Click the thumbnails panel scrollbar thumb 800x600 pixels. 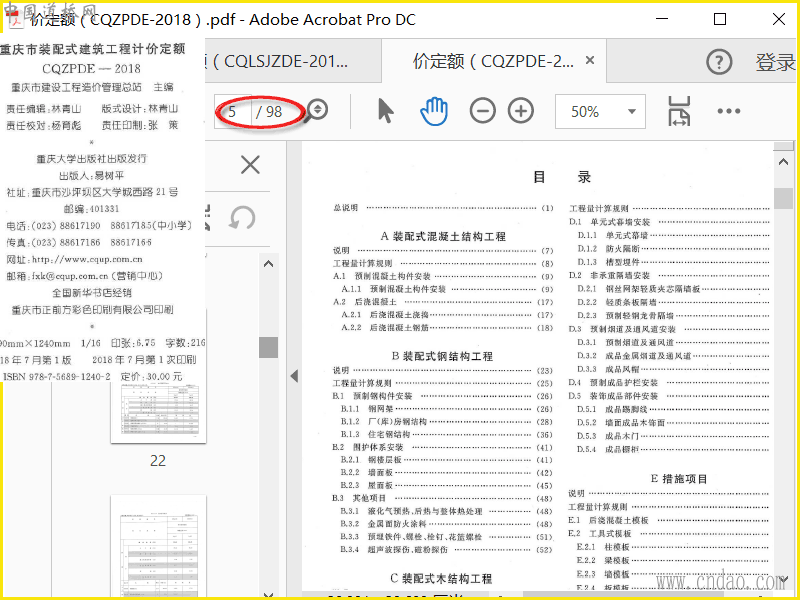coord(268,347)
